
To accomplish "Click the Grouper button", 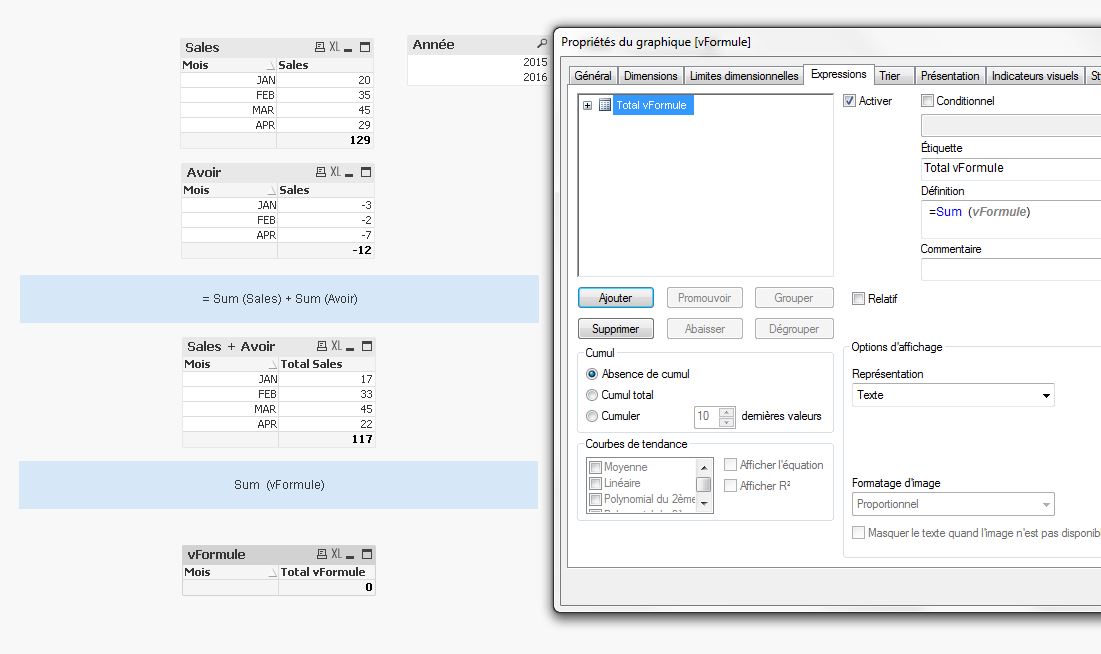I will pyautogui.click(x=793, y=298).
